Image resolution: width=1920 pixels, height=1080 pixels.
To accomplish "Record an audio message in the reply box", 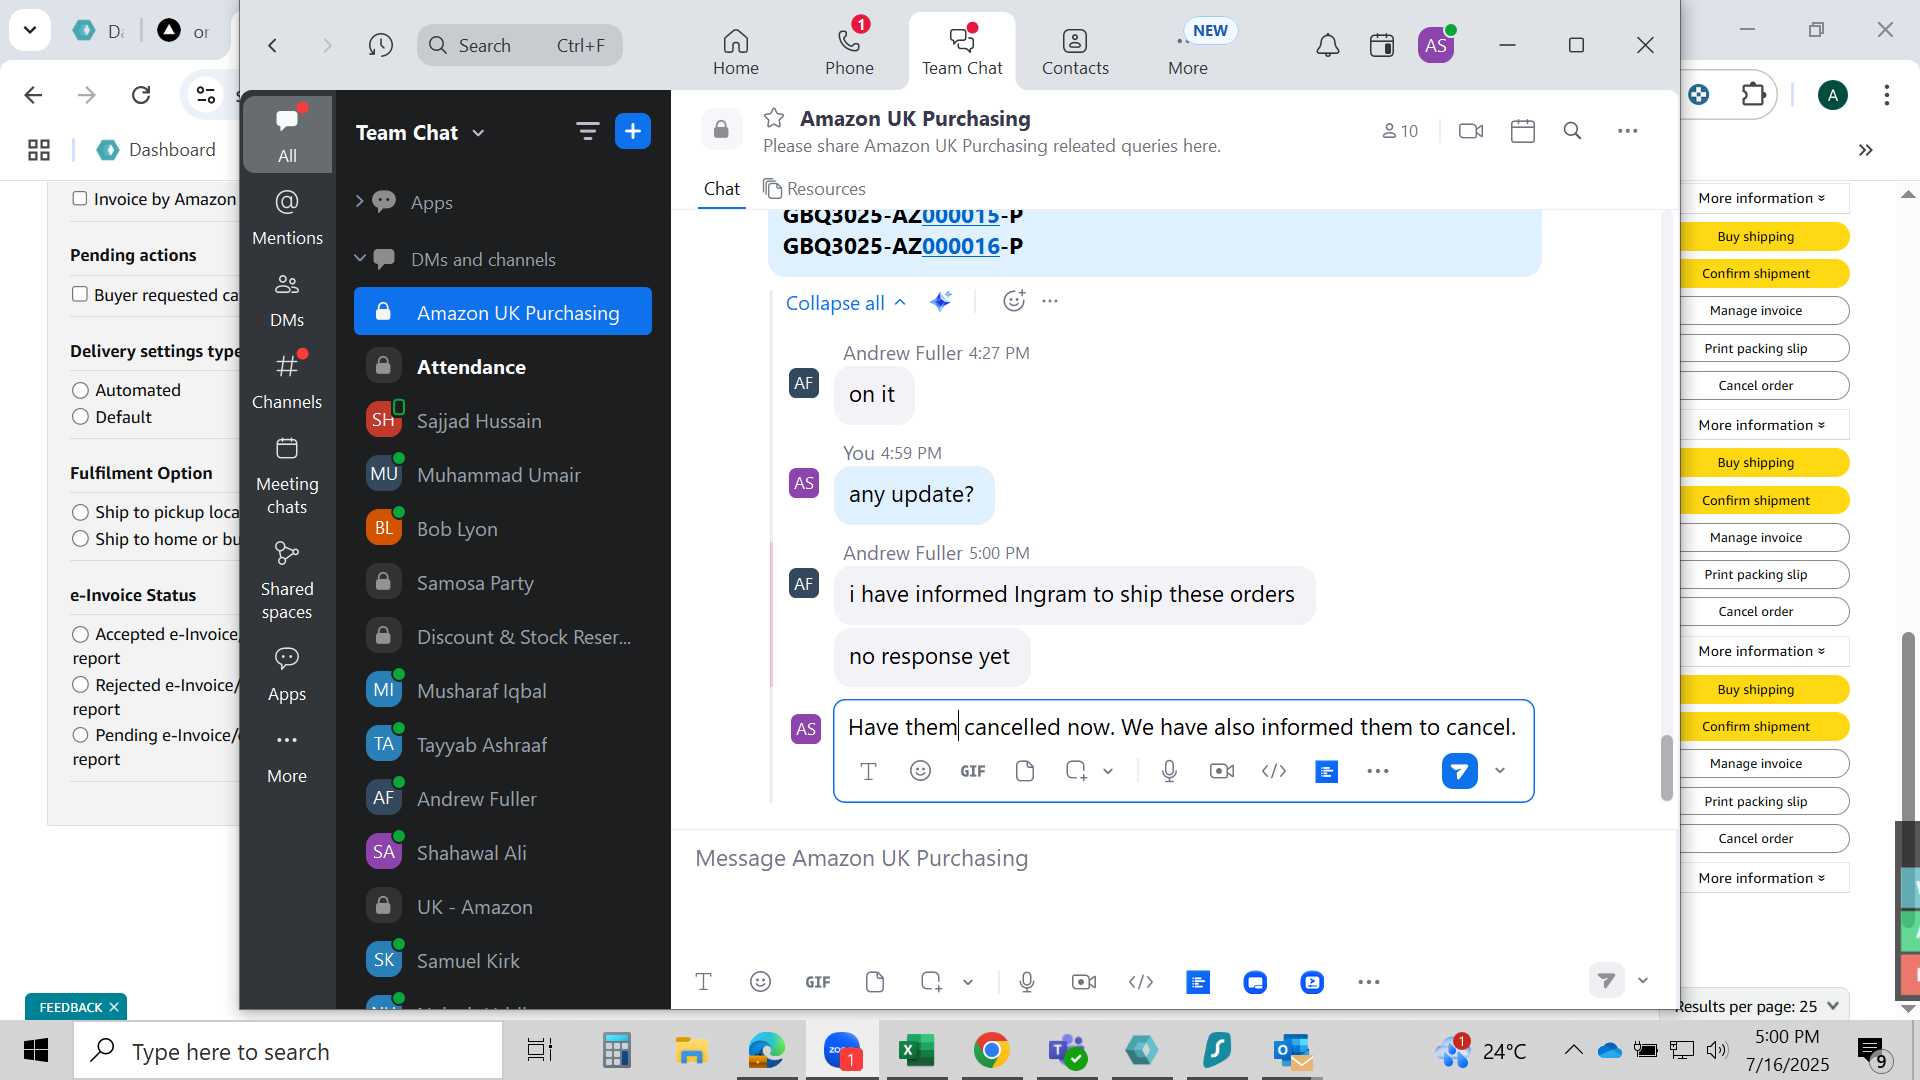I will coord(1170,771).
